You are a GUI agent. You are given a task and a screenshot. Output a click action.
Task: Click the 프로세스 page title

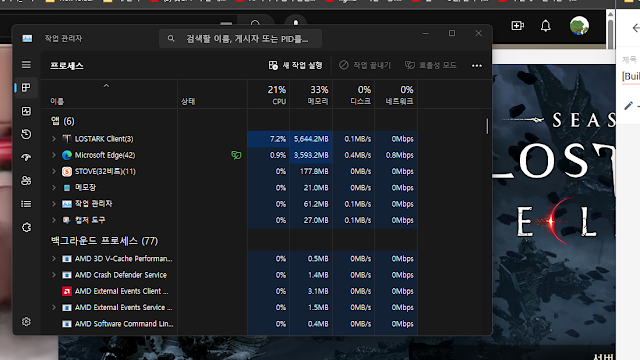(x=67, y=66)
